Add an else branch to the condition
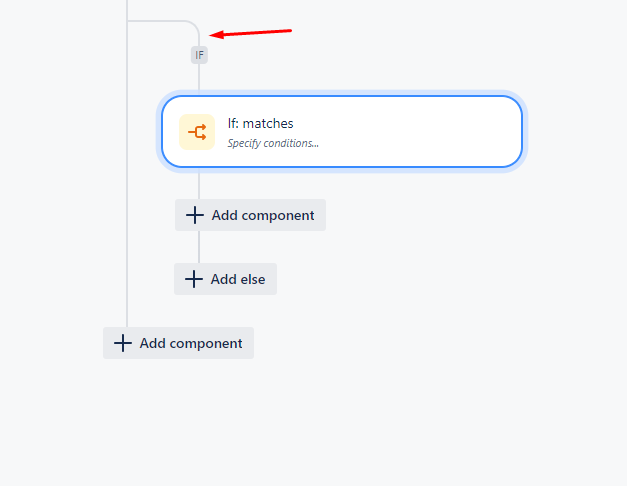 point(226,279)
